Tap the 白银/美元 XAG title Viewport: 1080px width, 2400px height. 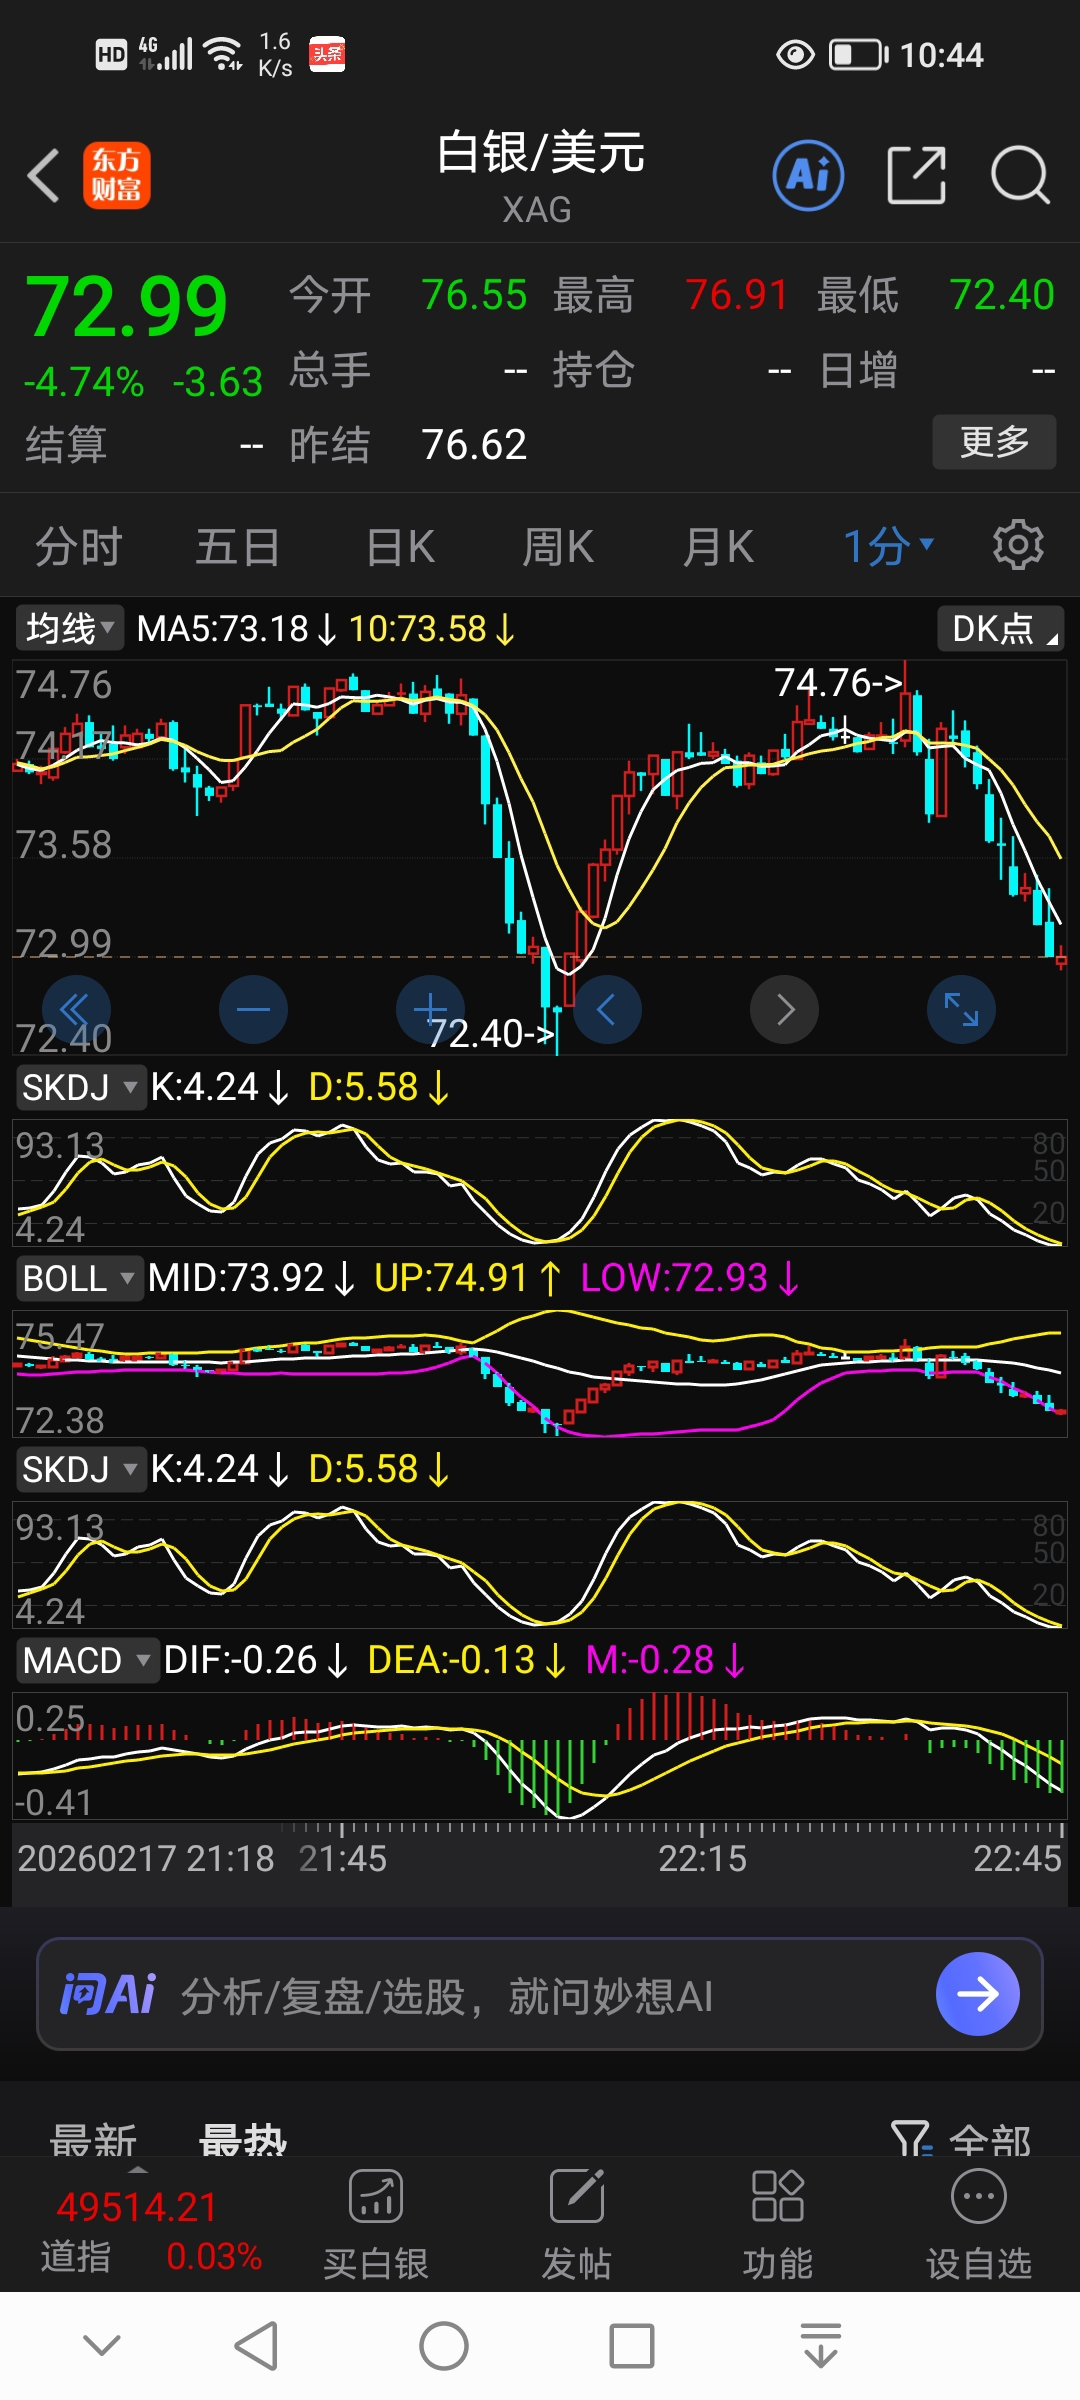click(540, 176)
